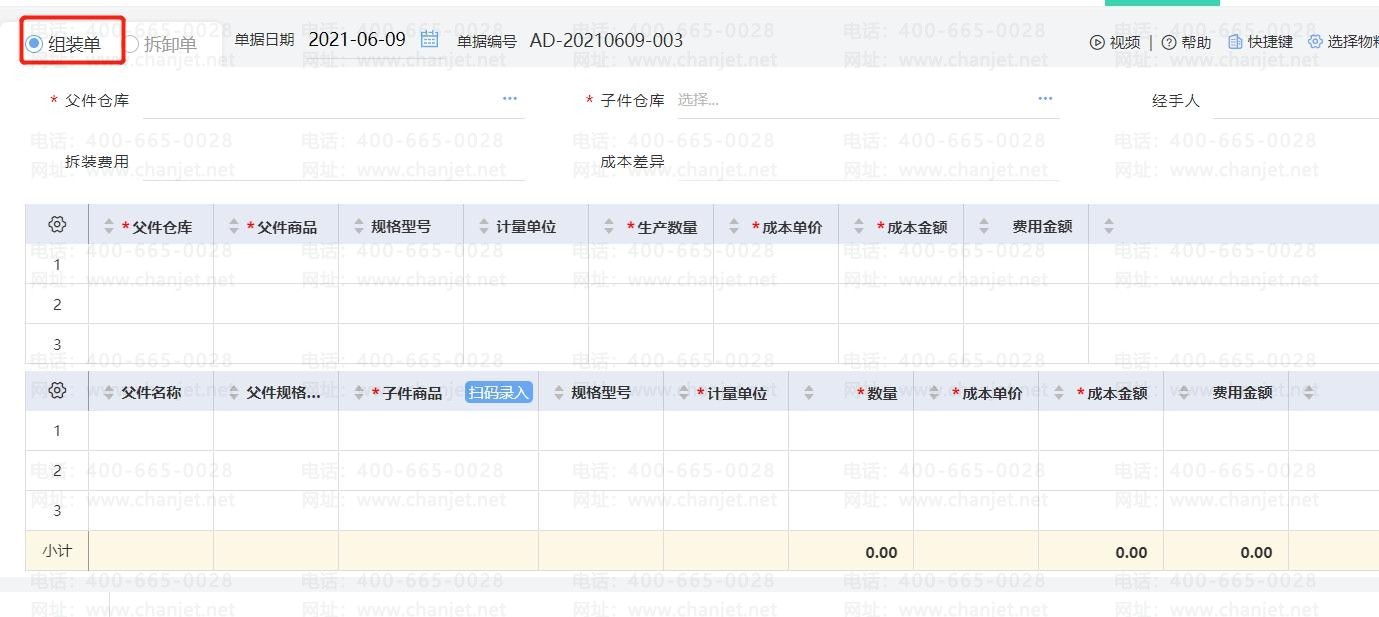The height and width of the screenshot is (617, 1379).
Task: Sort child table 规格型号 column
Action: coord(559,393)
